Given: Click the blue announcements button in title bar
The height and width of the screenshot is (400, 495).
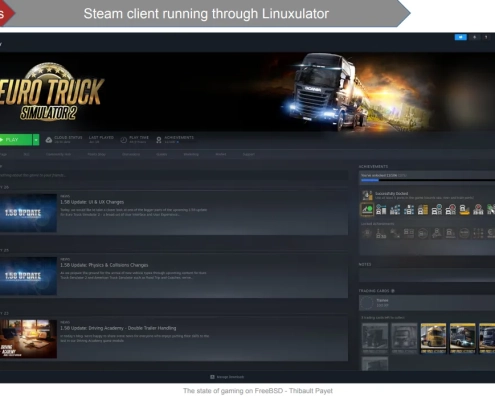Looking at the screenshot, I should pyautogui.click(x=460, y=37).
